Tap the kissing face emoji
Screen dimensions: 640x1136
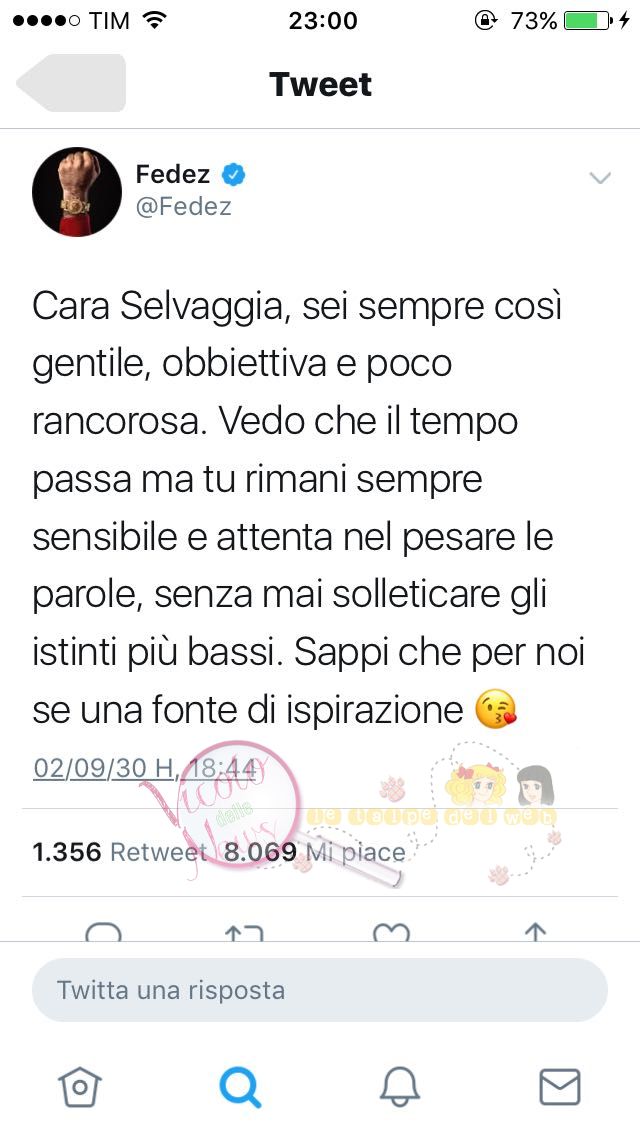(496, 709)
